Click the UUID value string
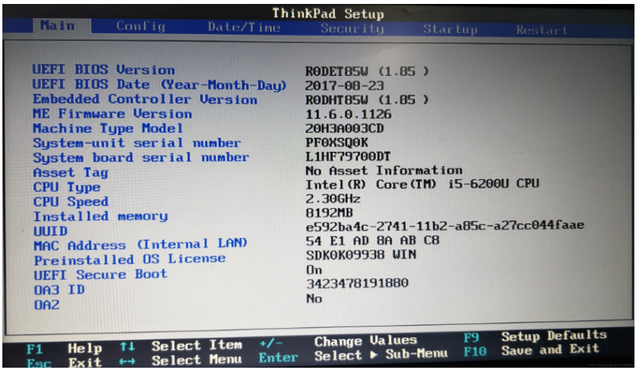The image size is (640, 374). point(445,225)
